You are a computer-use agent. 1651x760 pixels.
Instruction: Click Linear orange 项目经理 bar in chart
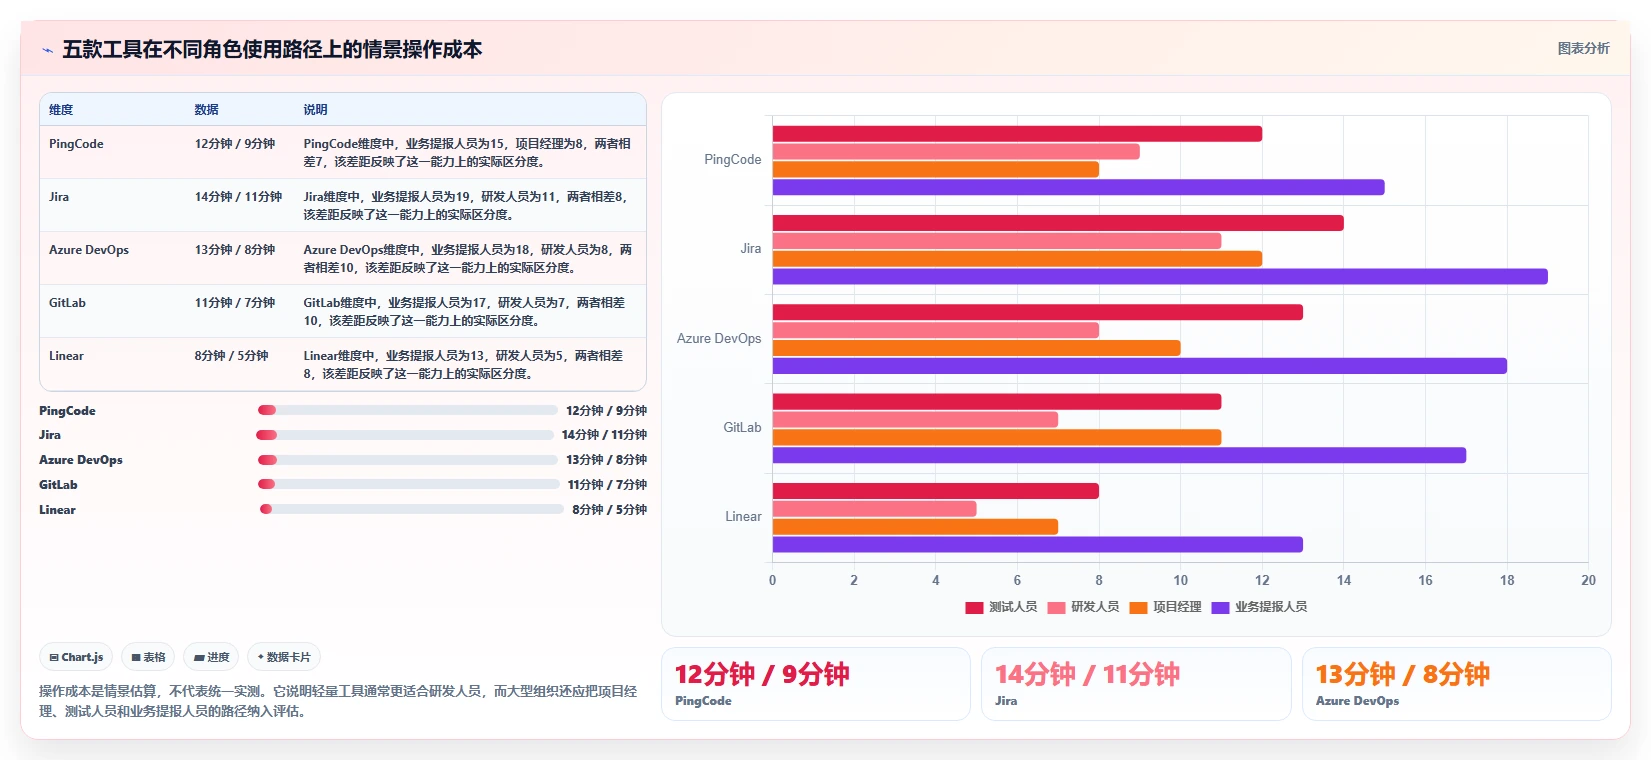(x=915, y=527)
